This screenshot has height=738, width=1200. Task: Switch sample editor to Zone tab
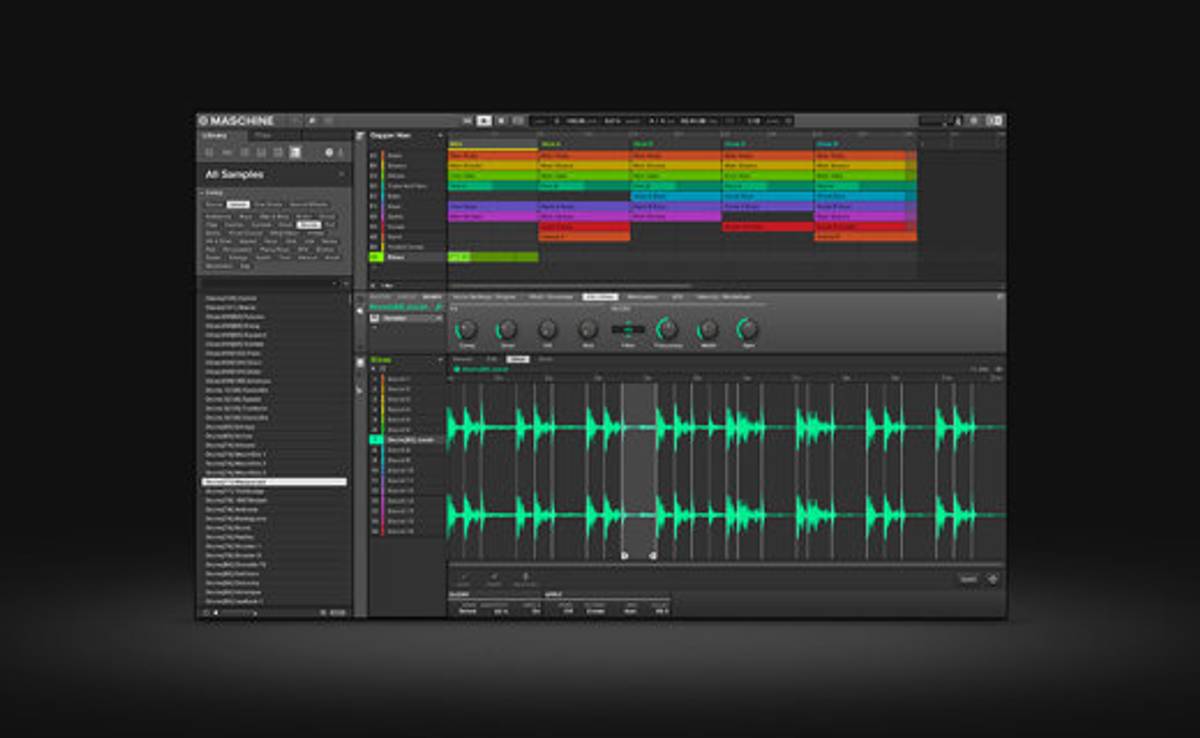pyautogui.click(x=545, y=359)
